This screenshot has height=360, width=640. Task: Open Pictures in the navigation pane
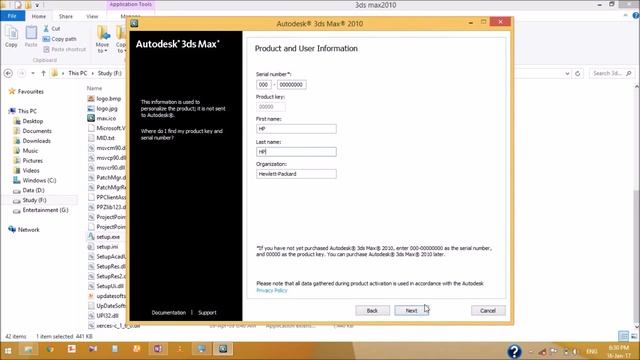[x=32, y=161]
